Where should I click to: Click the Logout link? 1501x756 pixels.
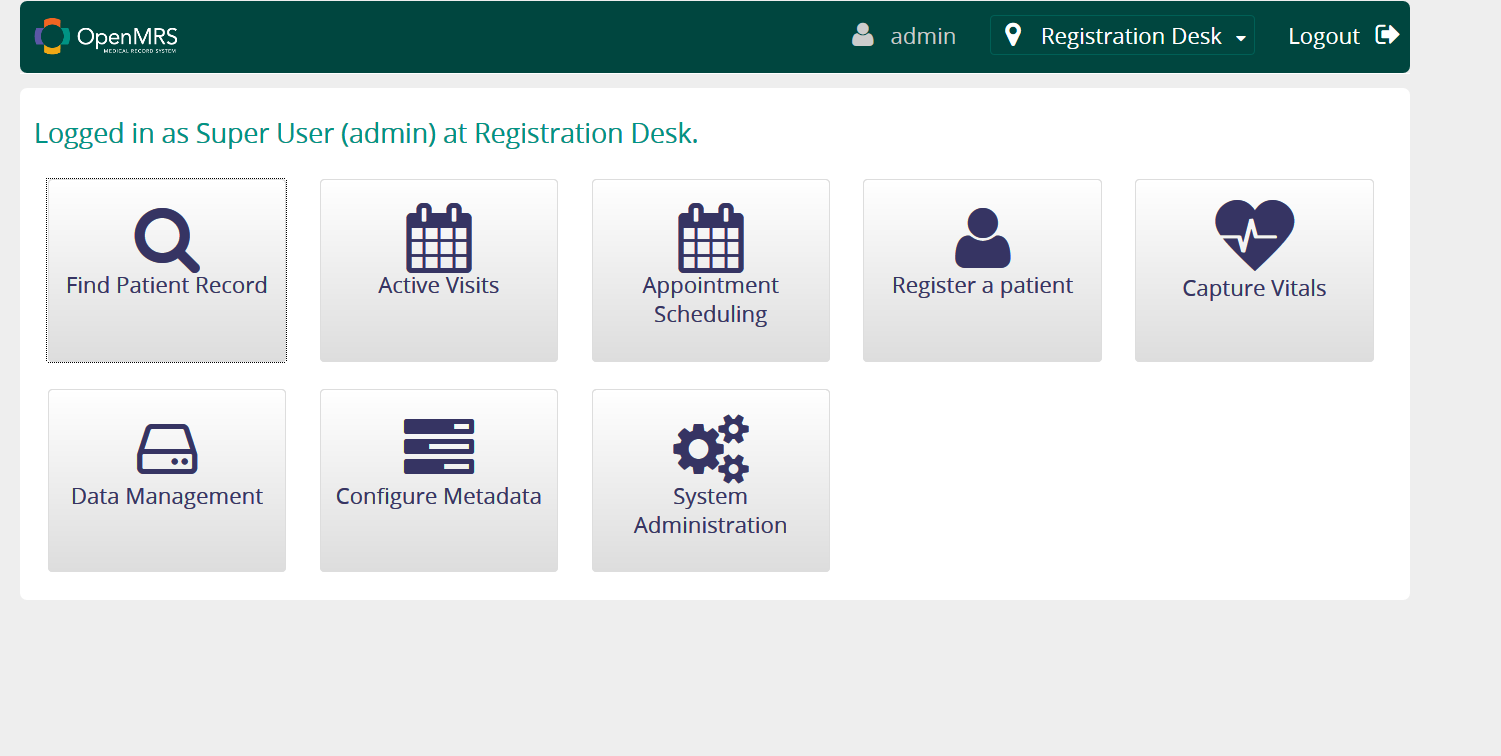click(x=1343, y=36)
